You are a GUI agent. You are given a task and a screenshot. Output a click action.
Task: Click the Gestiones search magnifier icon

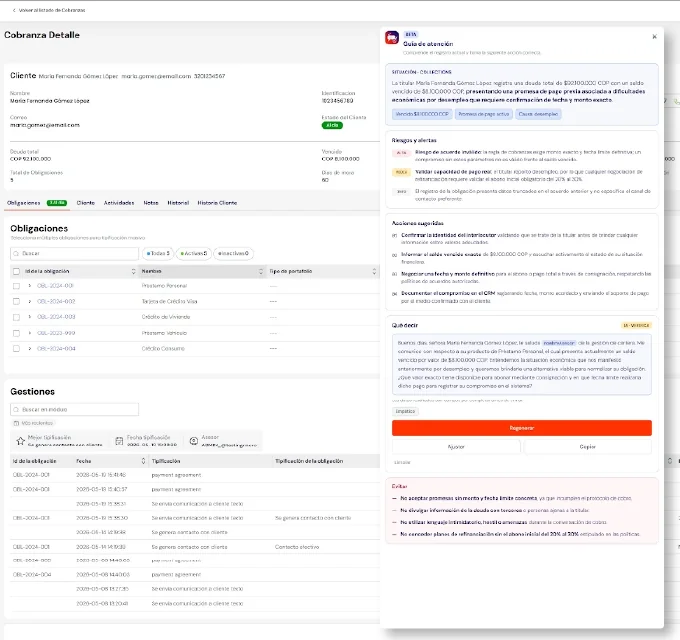[x=16, y=409]
